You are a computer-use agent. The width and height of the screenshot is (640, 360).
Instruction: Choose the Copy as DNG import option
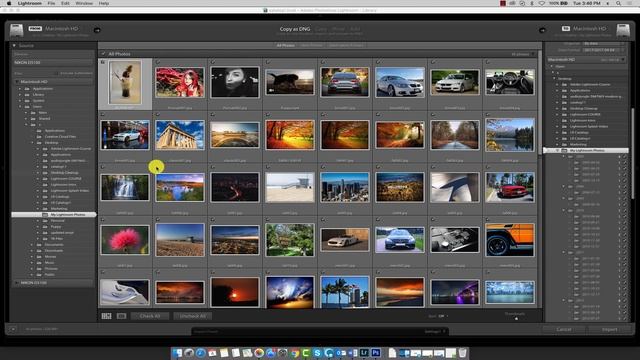coord(295,29)
